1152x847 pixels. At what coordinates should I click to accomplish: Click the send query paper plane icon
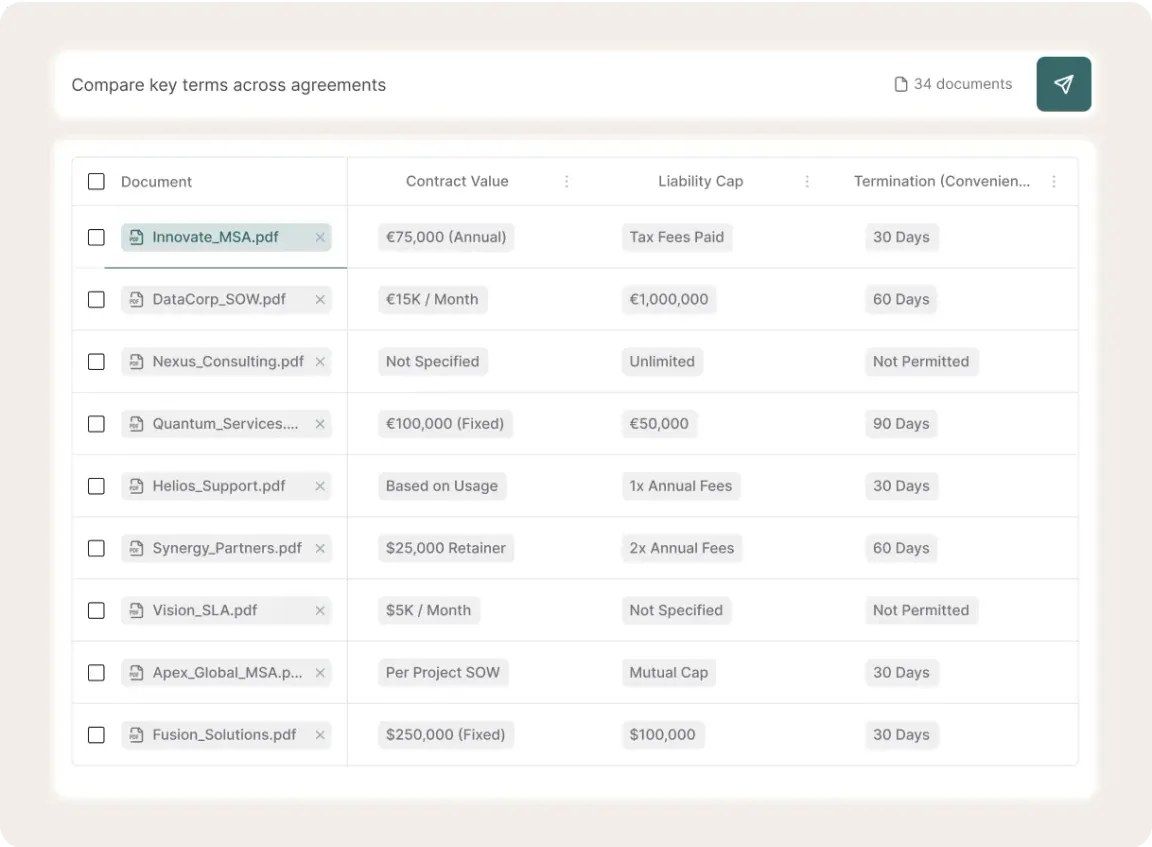[1063, 84]
